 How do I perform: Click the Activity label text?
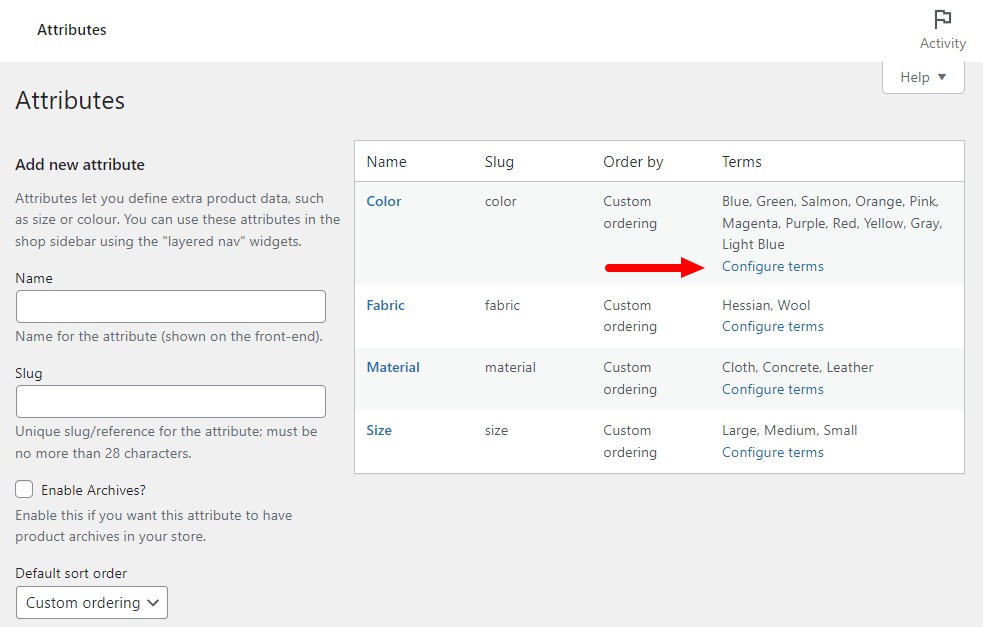[942, 43]
